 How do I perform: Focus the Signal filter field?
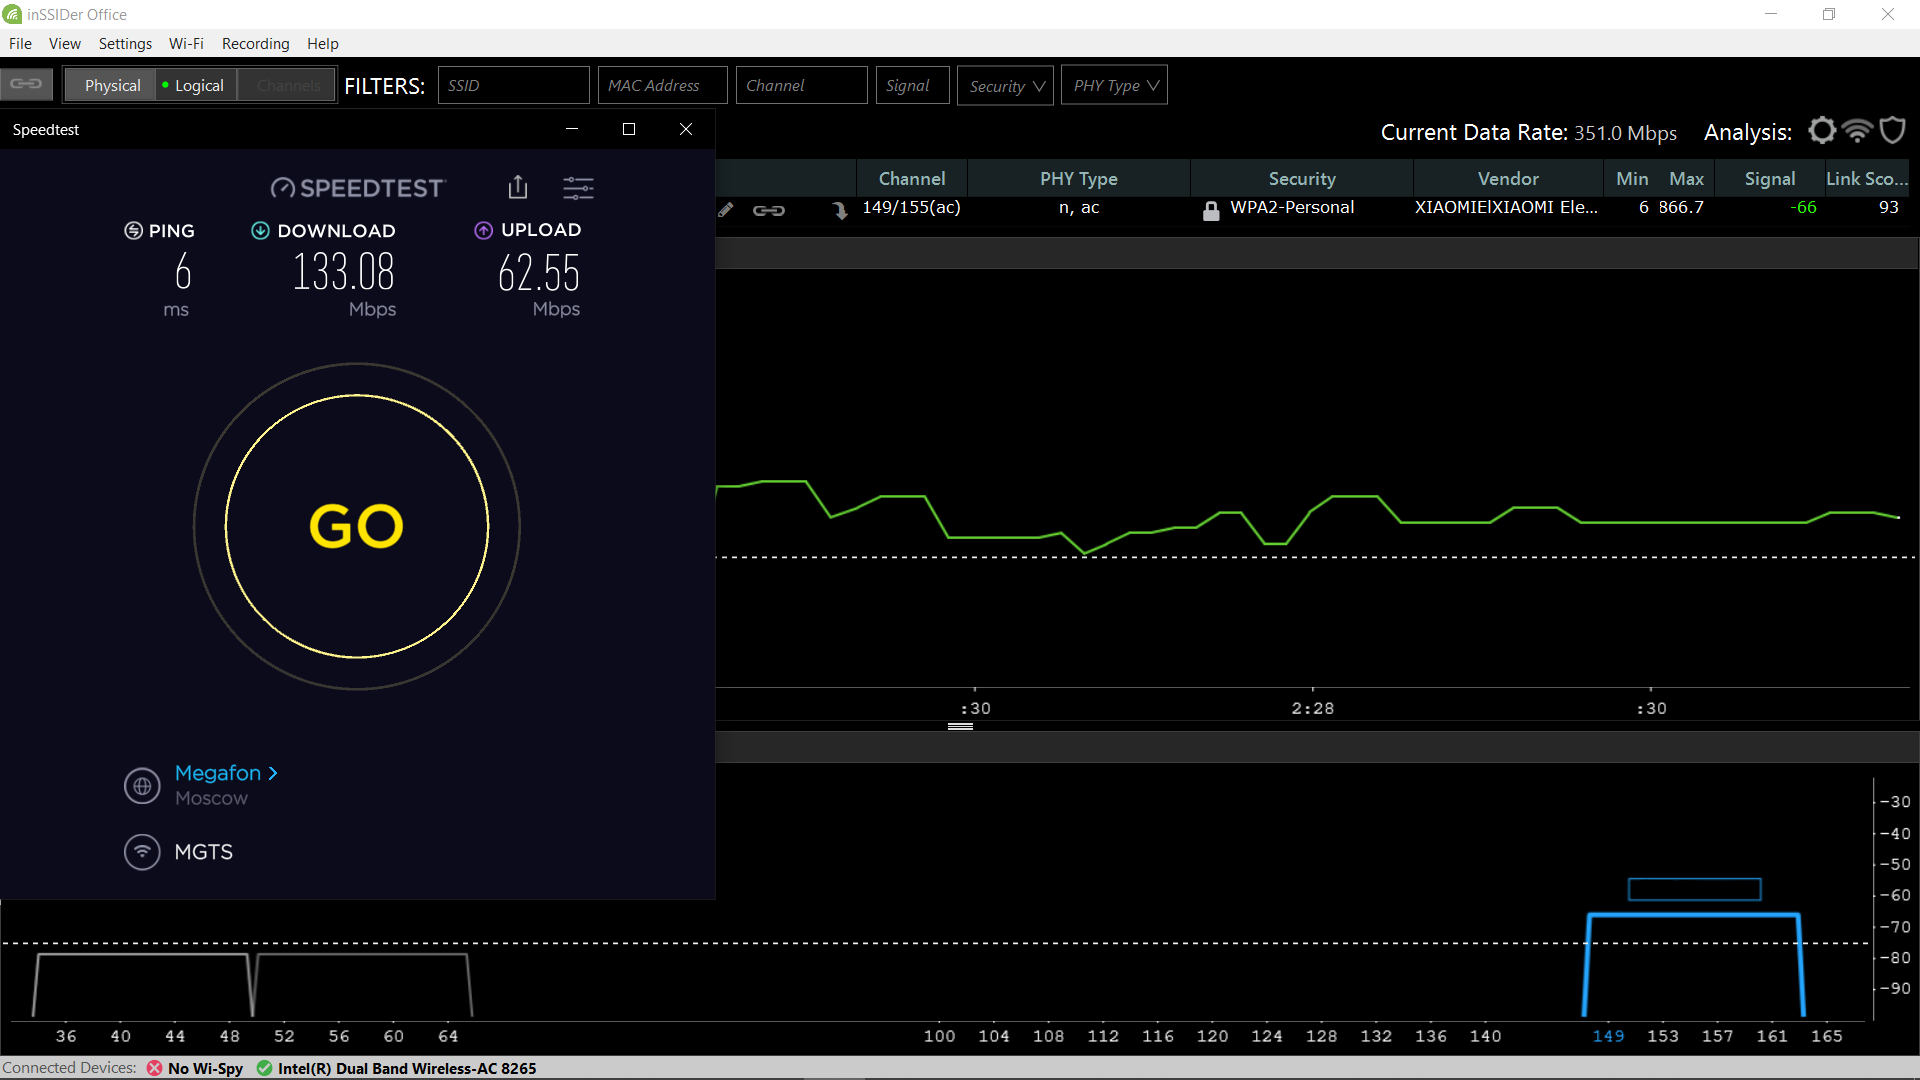pyautogui.click(x=912, y=85)
